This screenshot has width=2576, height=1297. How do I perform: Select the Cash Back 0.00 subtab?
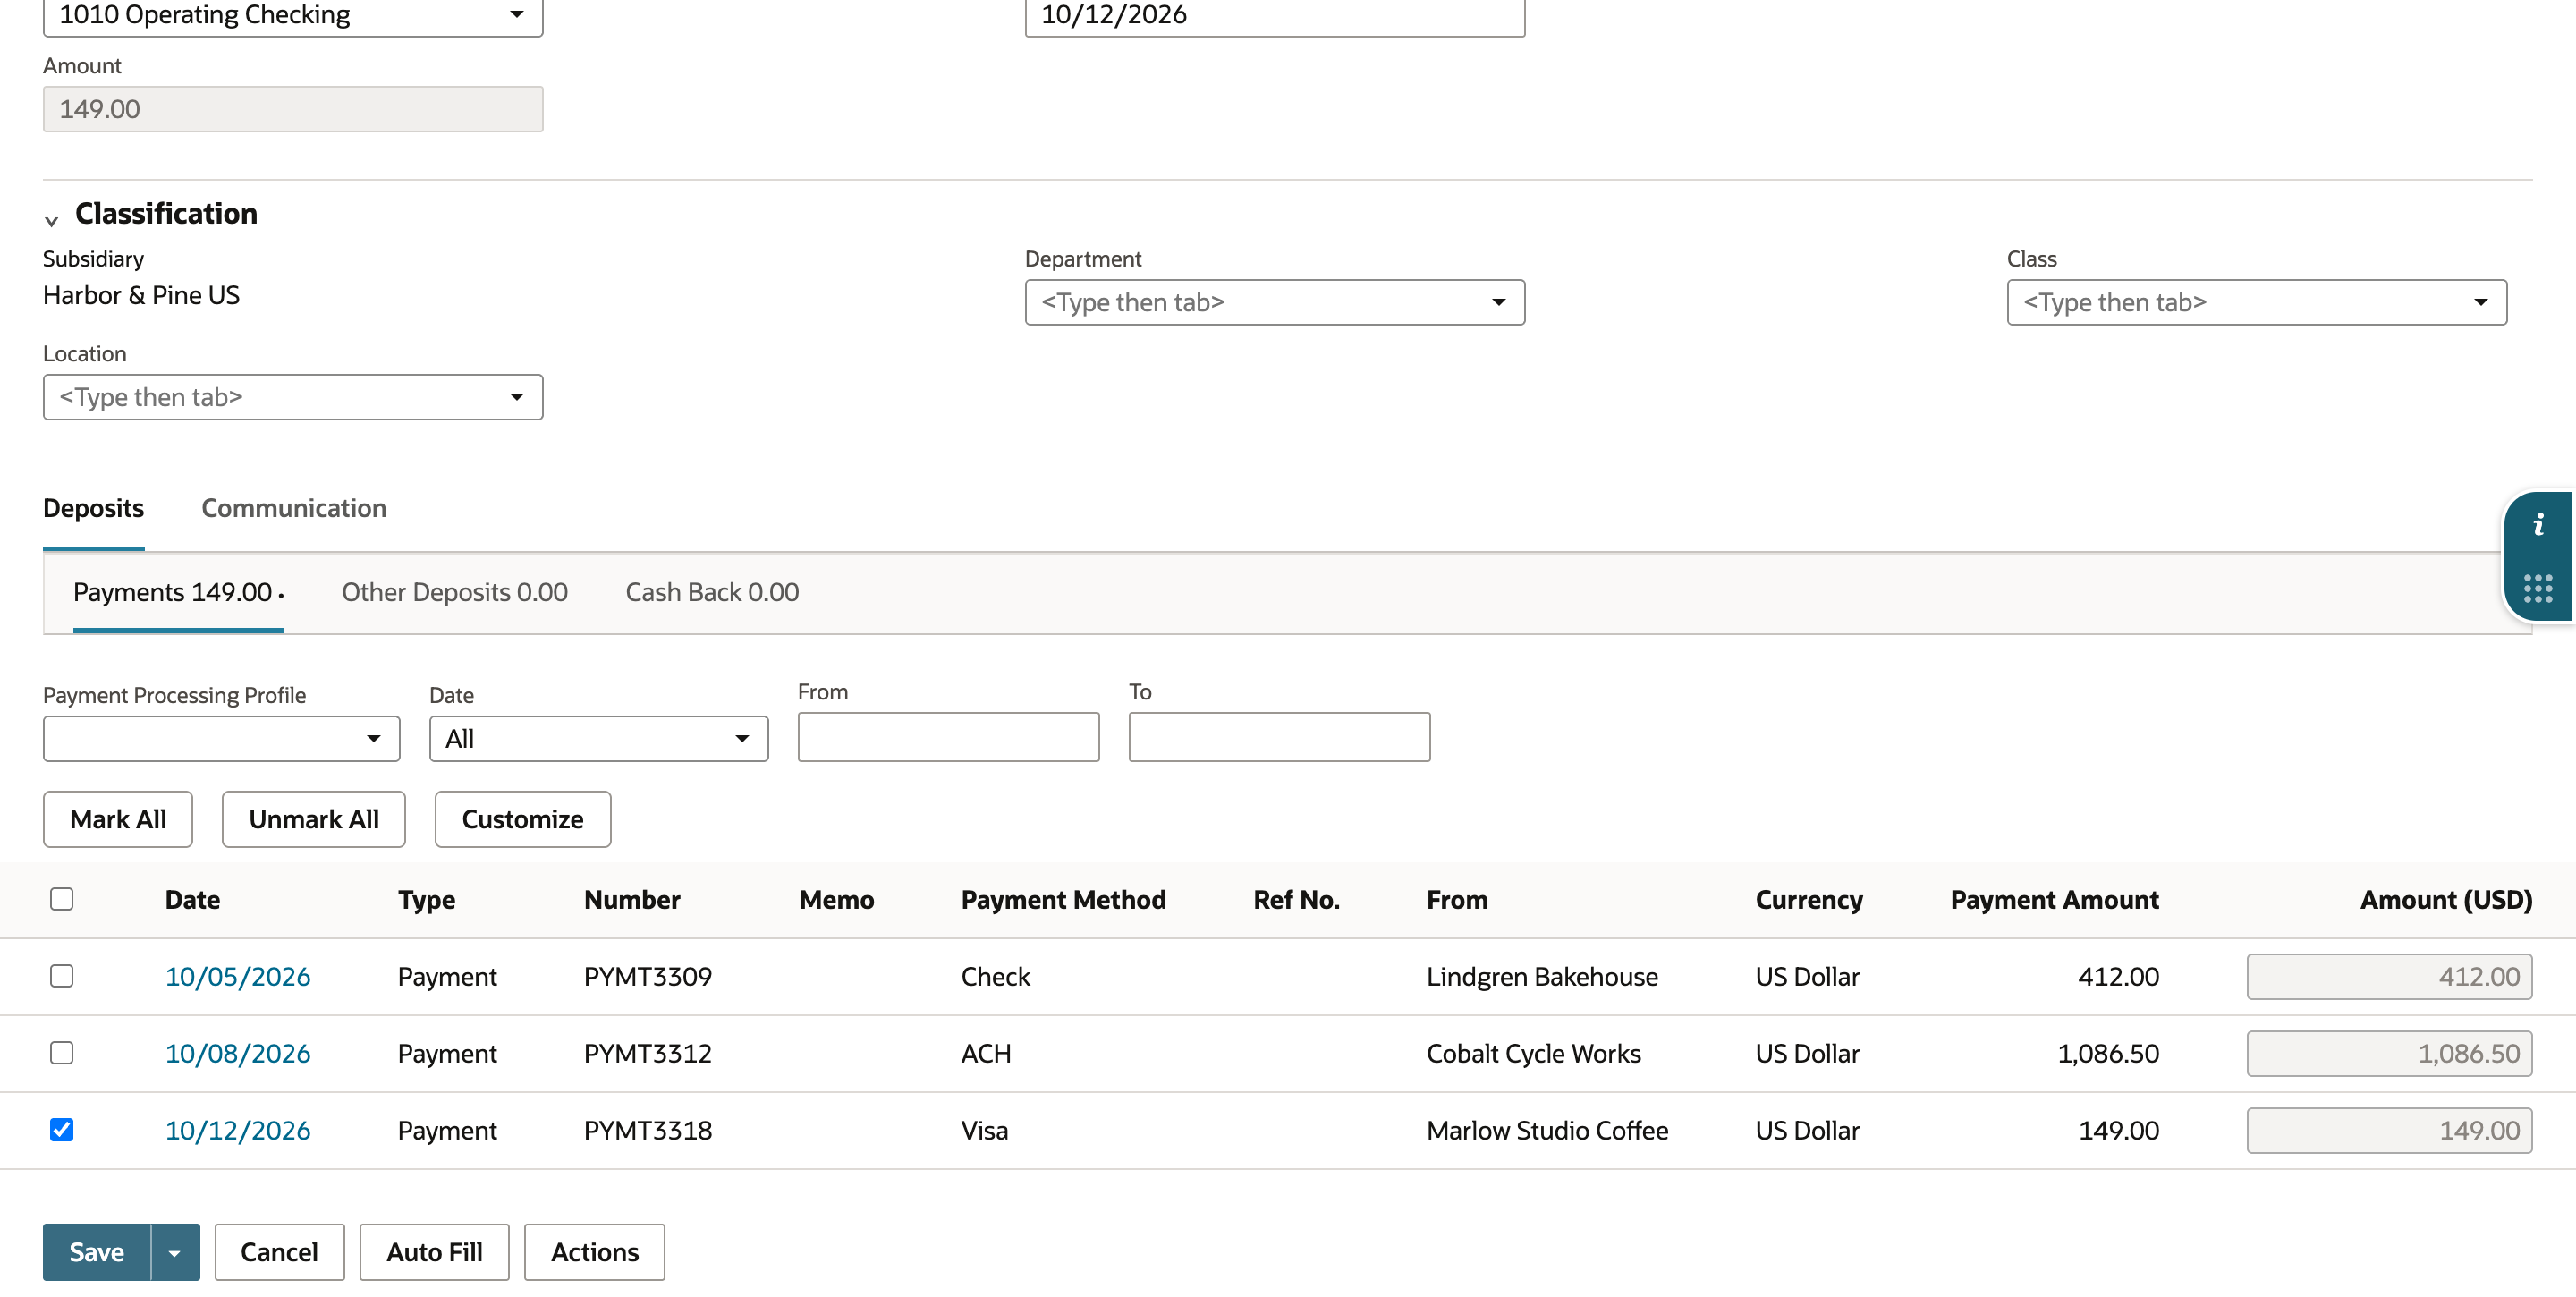pos(712,592)
